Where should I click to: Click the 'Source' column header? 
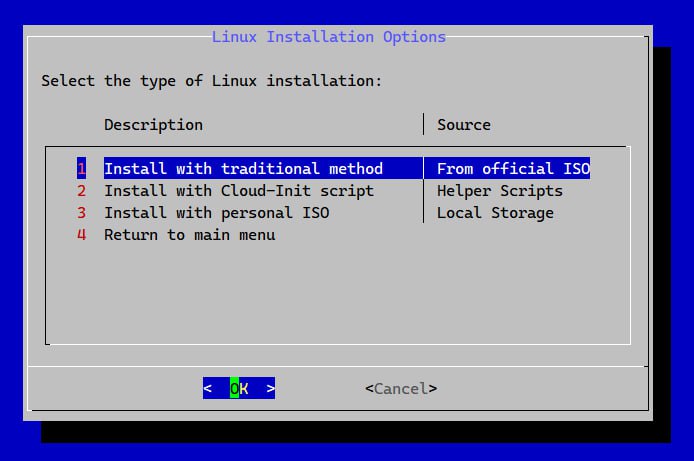pyautogui.click(x=464, y=125)
